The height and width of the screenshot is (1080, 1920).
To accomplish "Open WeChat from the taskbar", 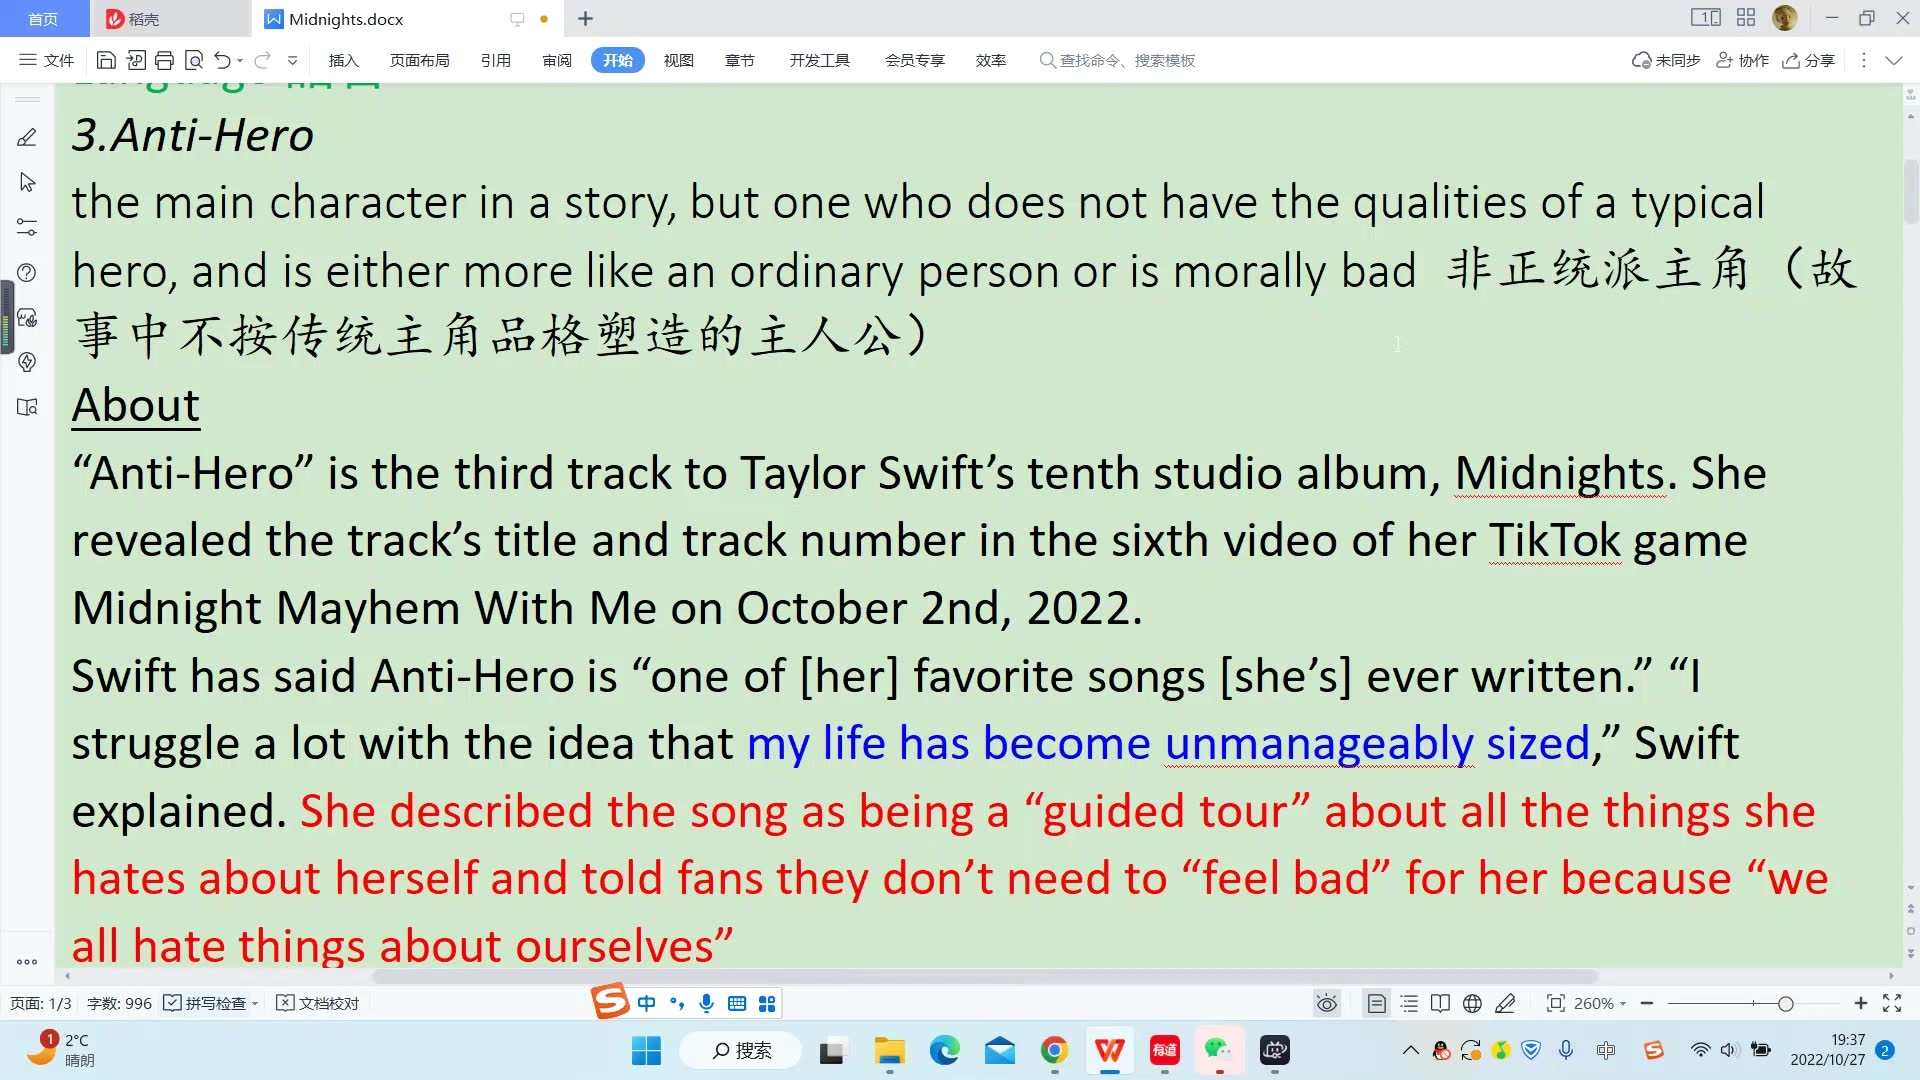I will point(1219,1051).
